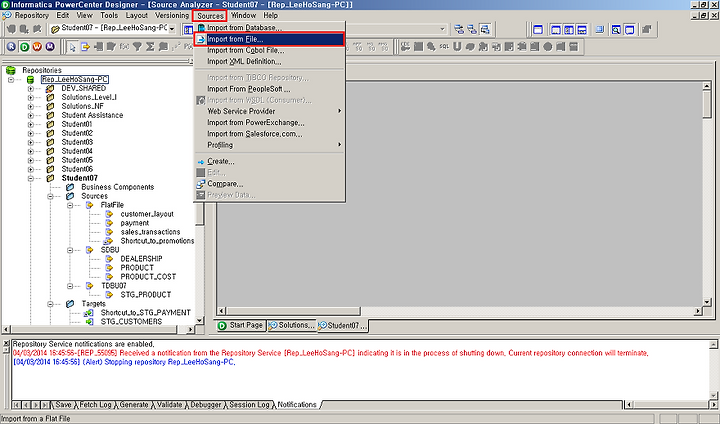Click the speech-bubble output window icon

pyautogui.click(x=630, y=30)
